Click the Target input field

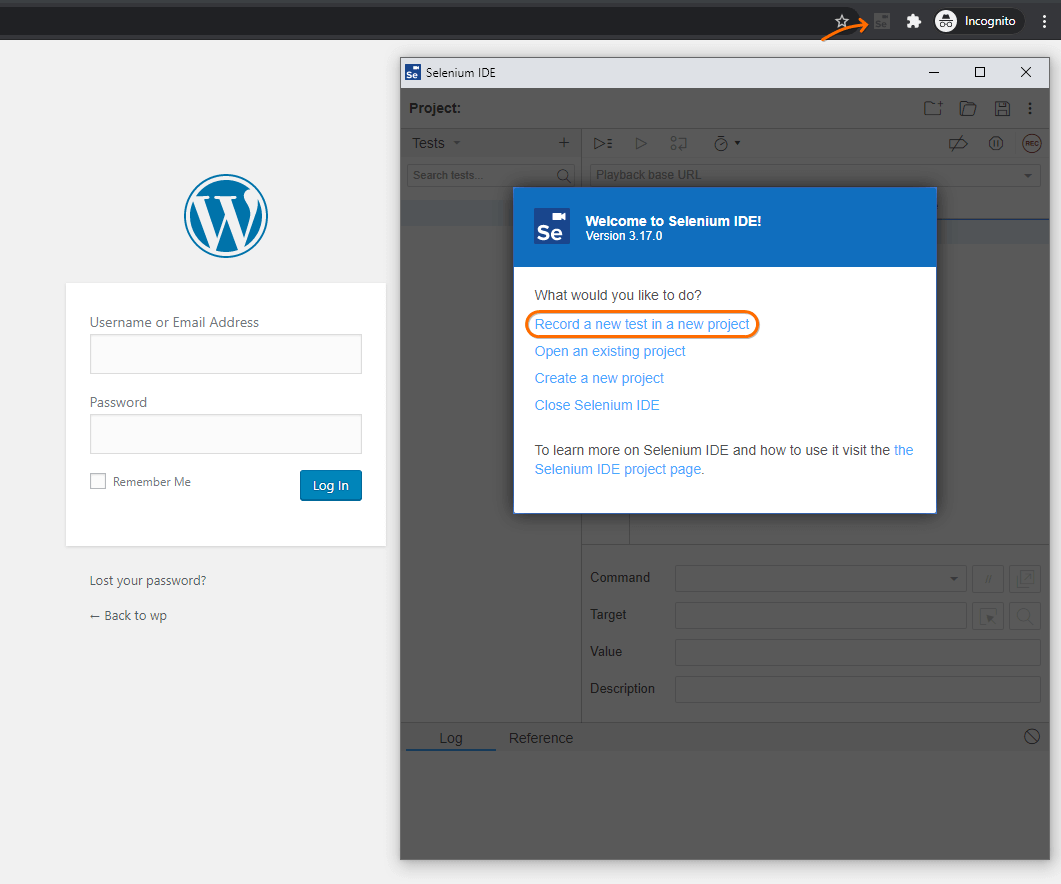(x=820, y=615)
